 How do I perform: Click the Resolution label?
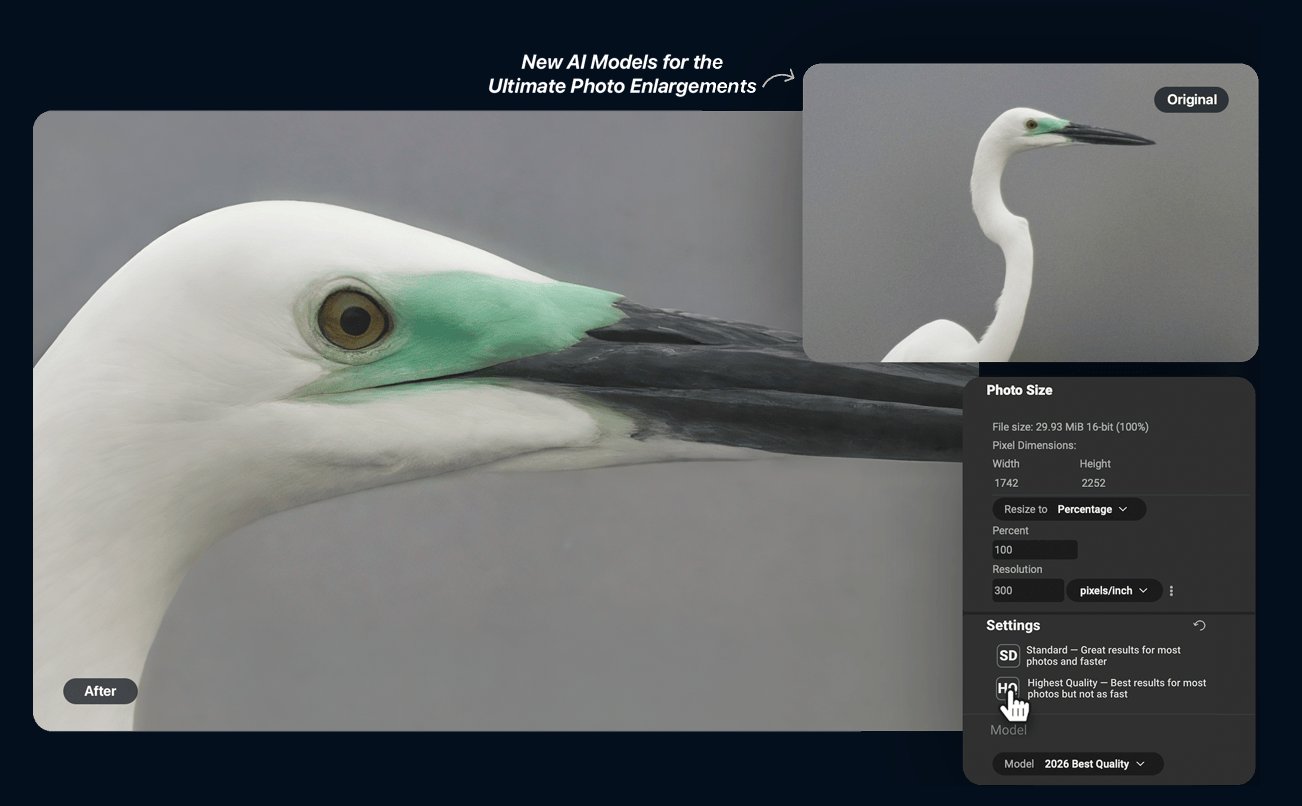coord(1017,570)
